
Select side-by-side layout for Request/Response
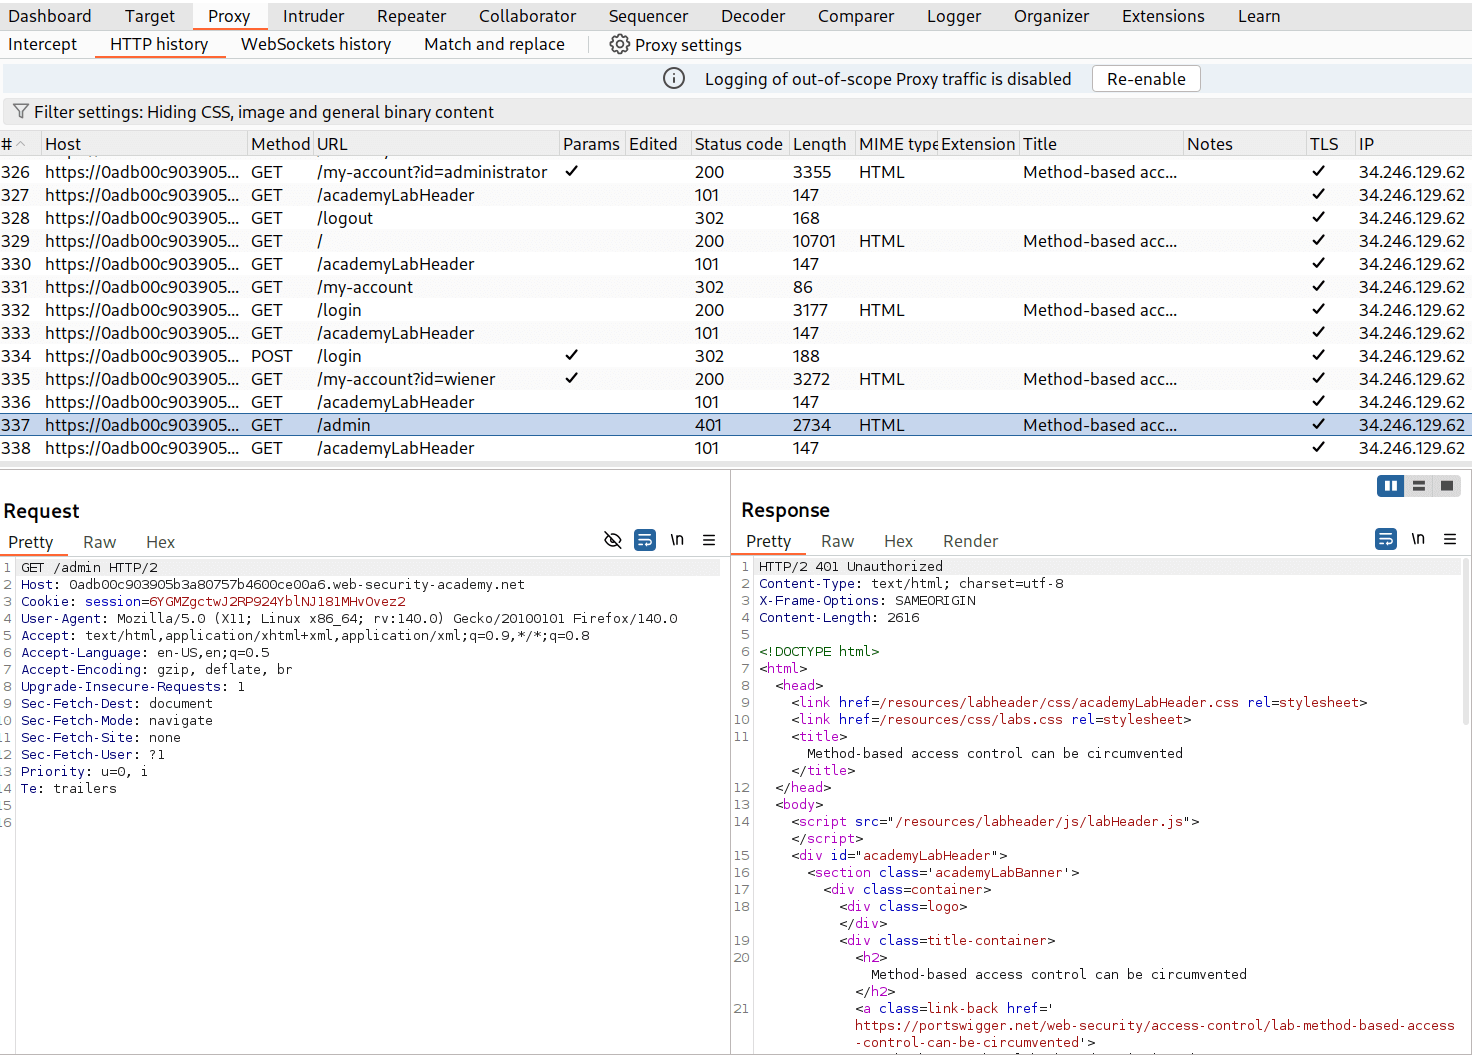(x=1390, y=486)
